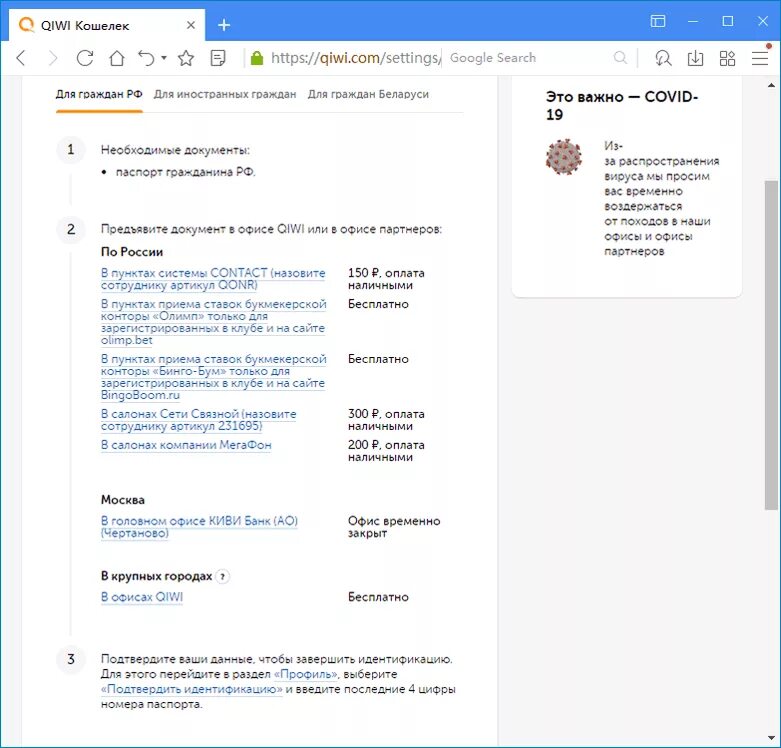Click the Это важно — COVID-19 heading
The width and height of the screenshot is (781, 748).
621,105
